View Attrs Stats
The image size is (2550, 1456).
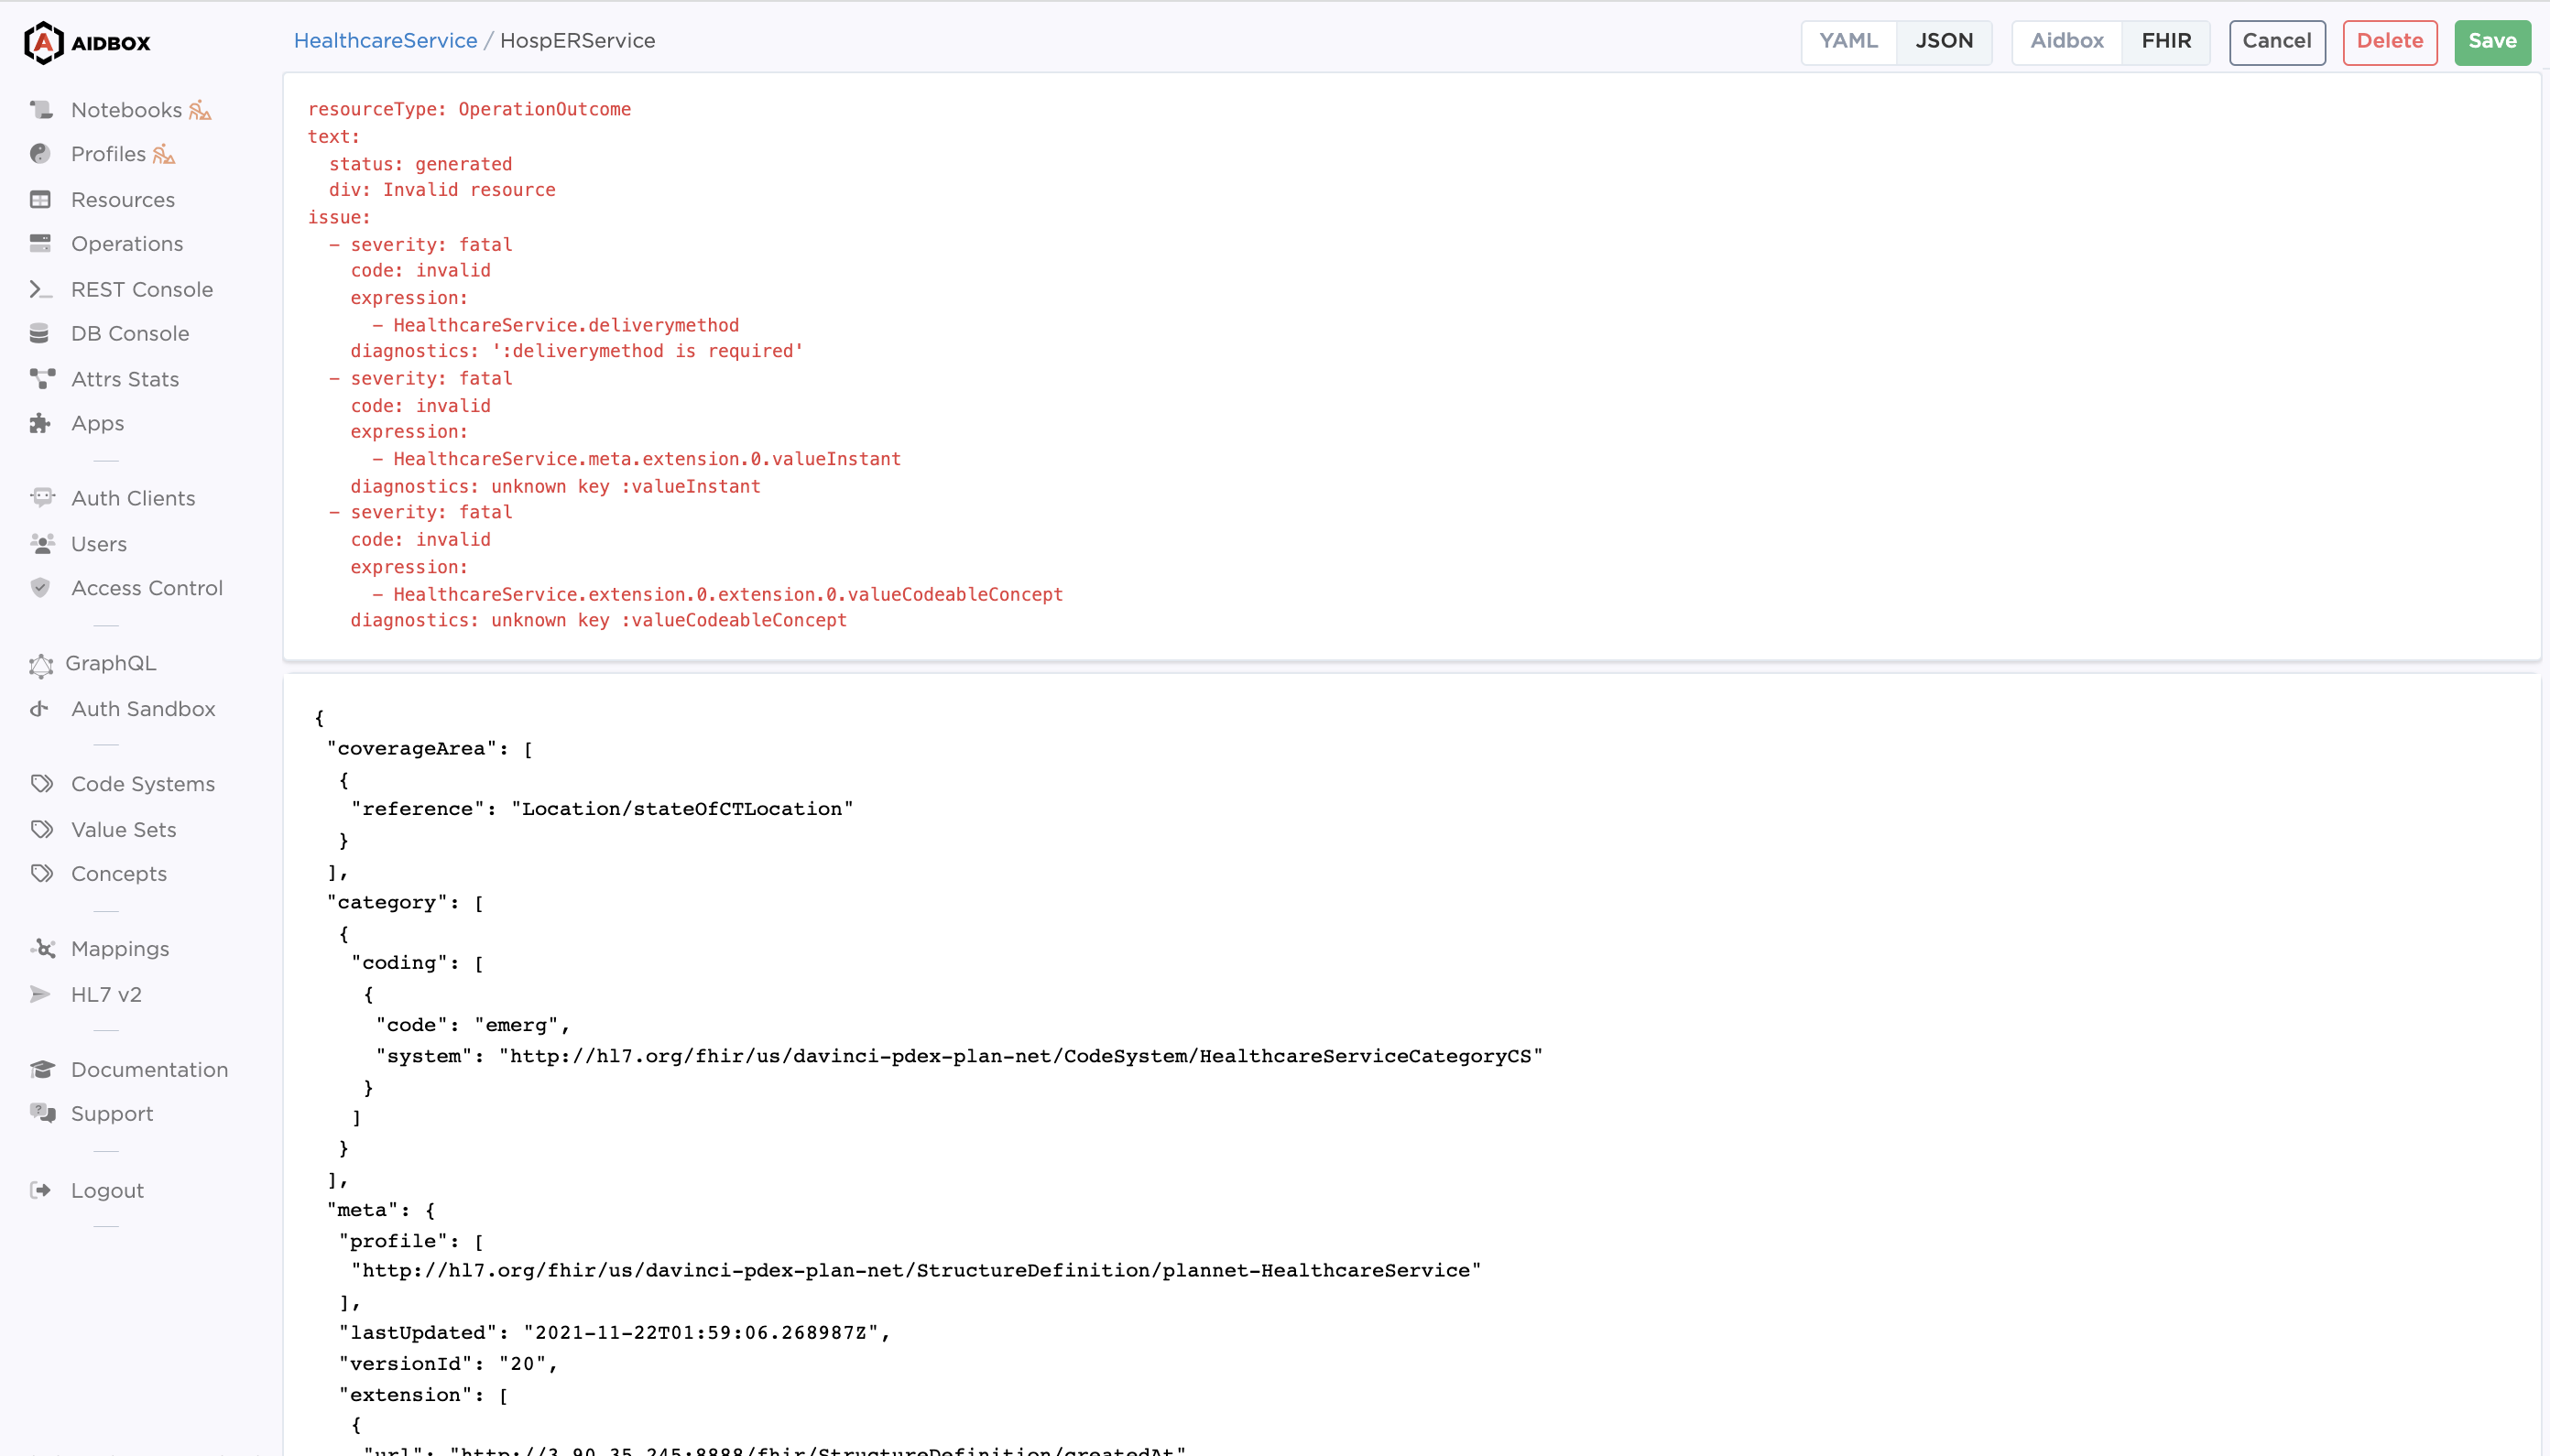point(125,378)
